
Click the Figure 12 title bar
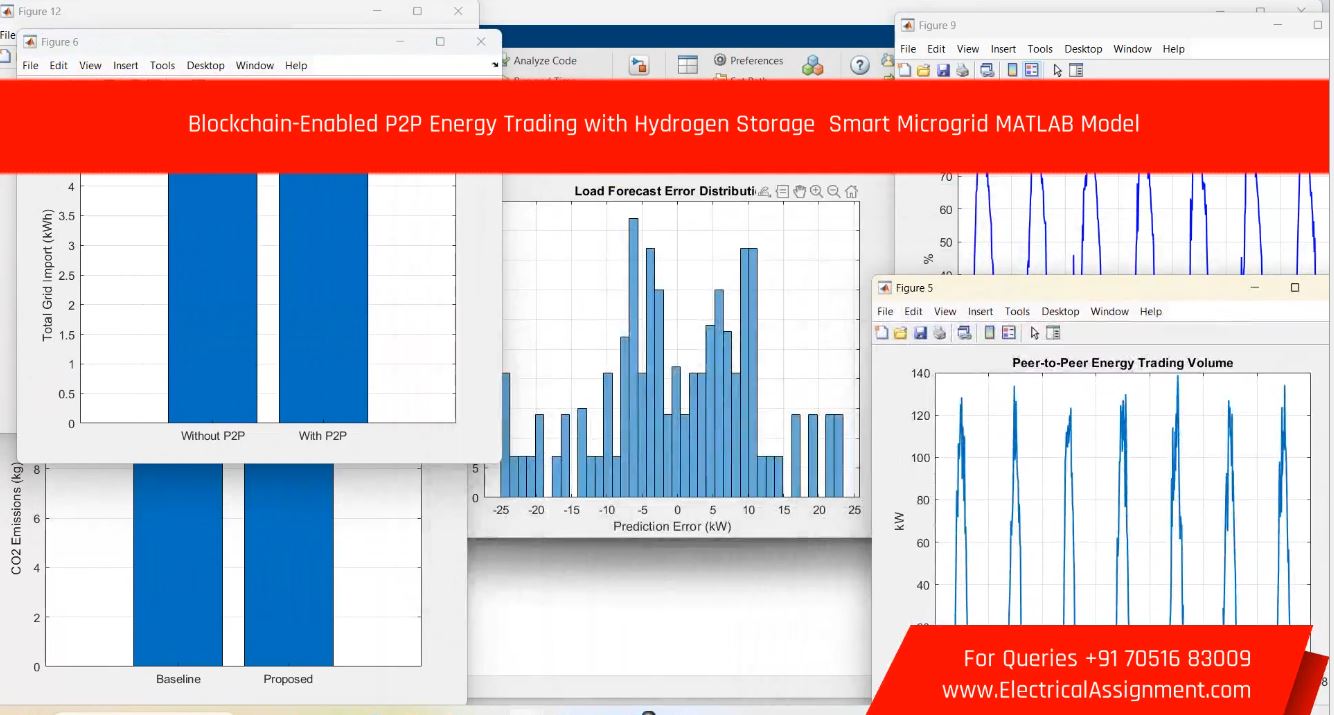200,11
